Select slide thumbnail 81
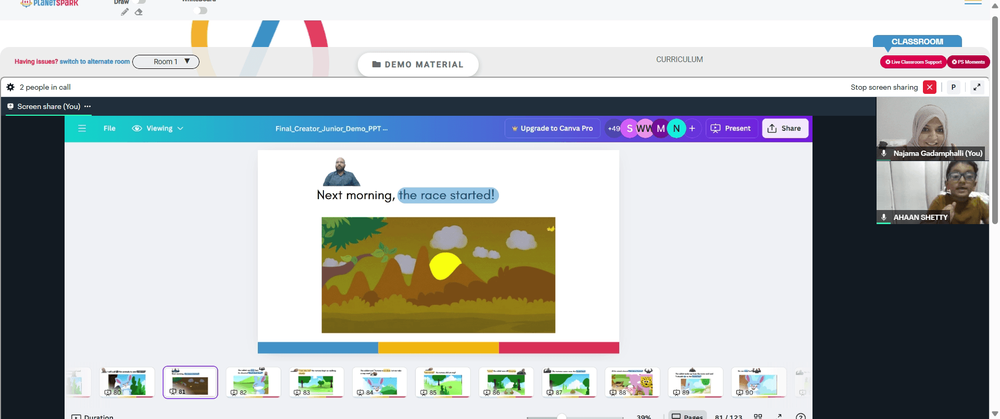The height and width of the screenshot is (419, 1000). tap(190, 382)
